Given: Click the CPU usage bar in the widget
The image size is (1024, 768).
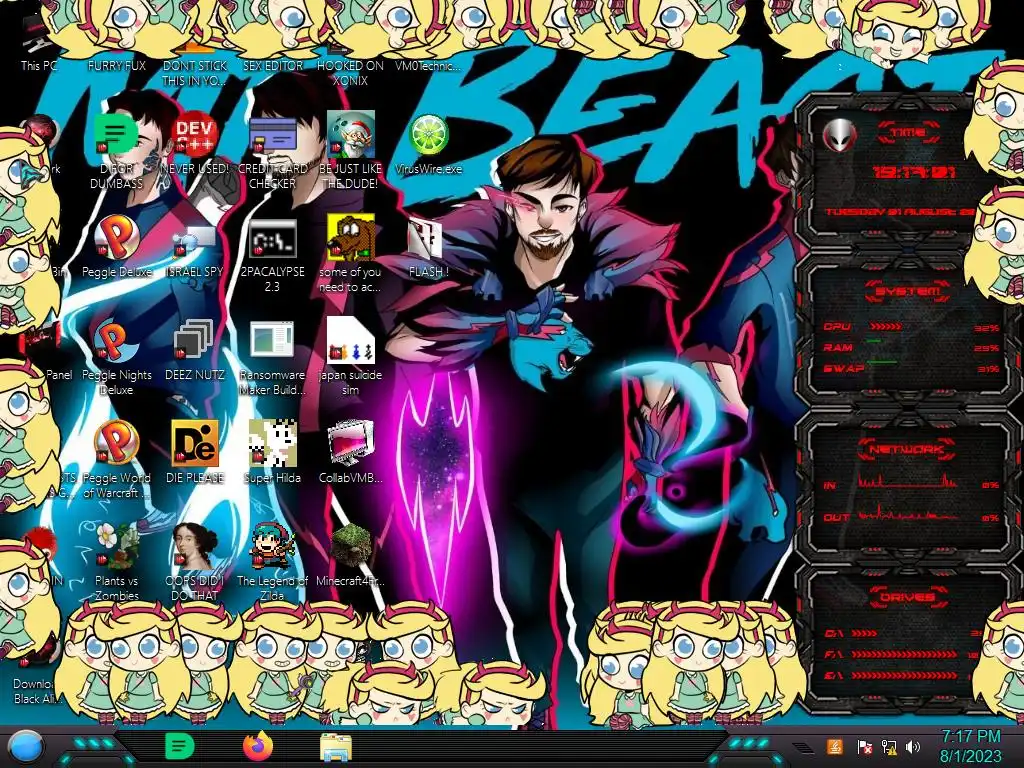Looking at the screenshot, I should [886, 327].
